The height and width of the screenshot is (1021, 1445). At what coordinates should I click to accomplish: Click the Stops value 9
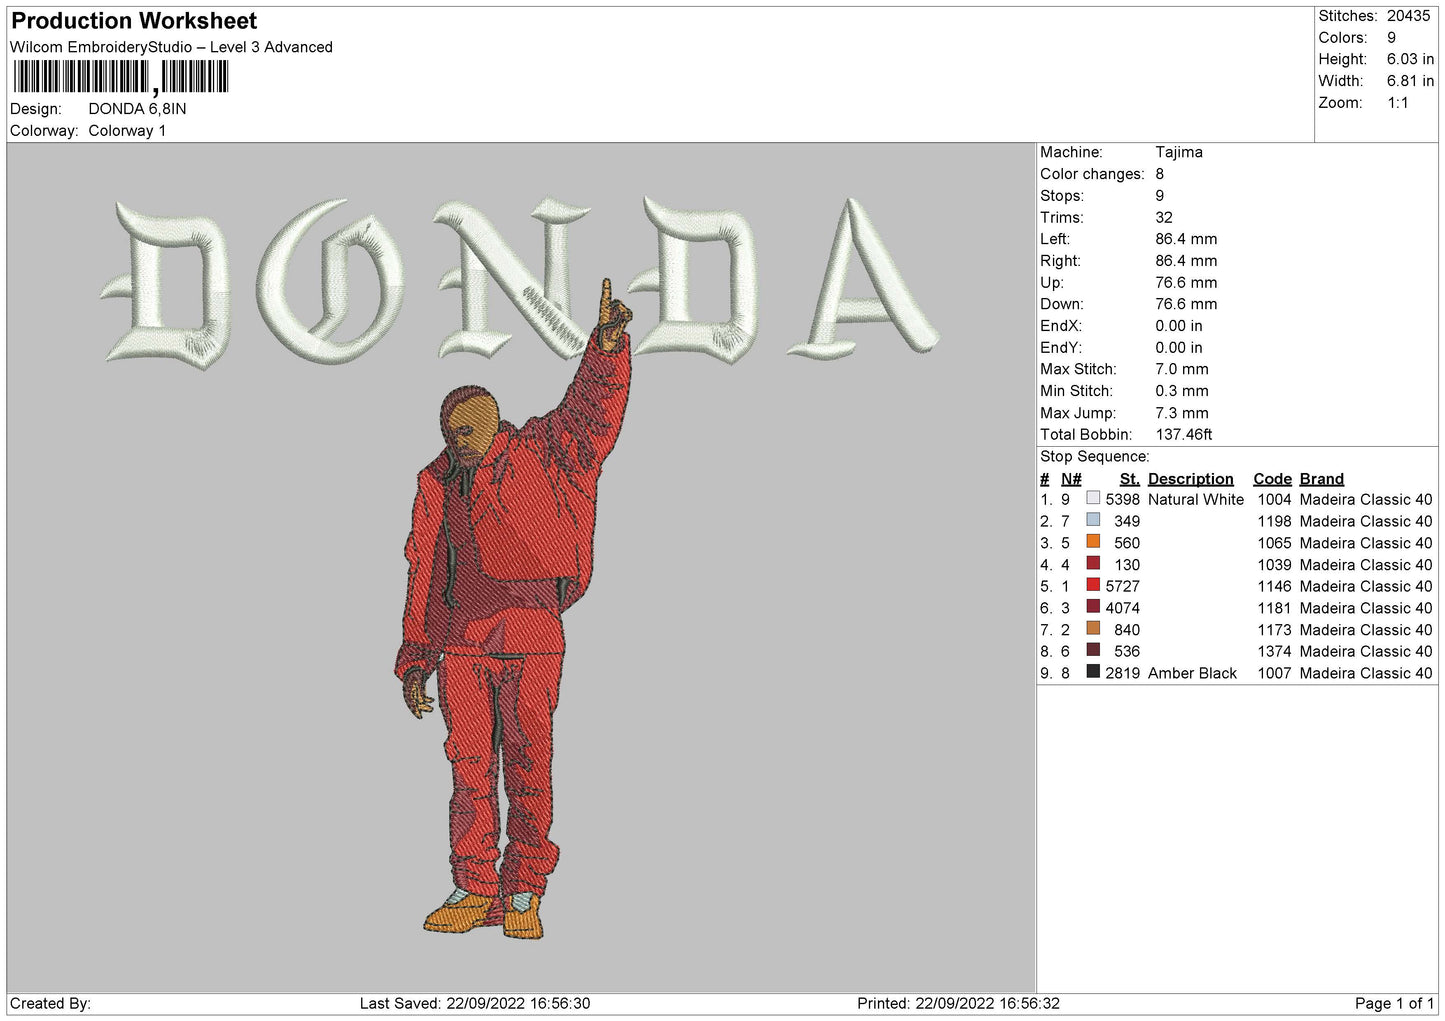[x=1160, y=196]
